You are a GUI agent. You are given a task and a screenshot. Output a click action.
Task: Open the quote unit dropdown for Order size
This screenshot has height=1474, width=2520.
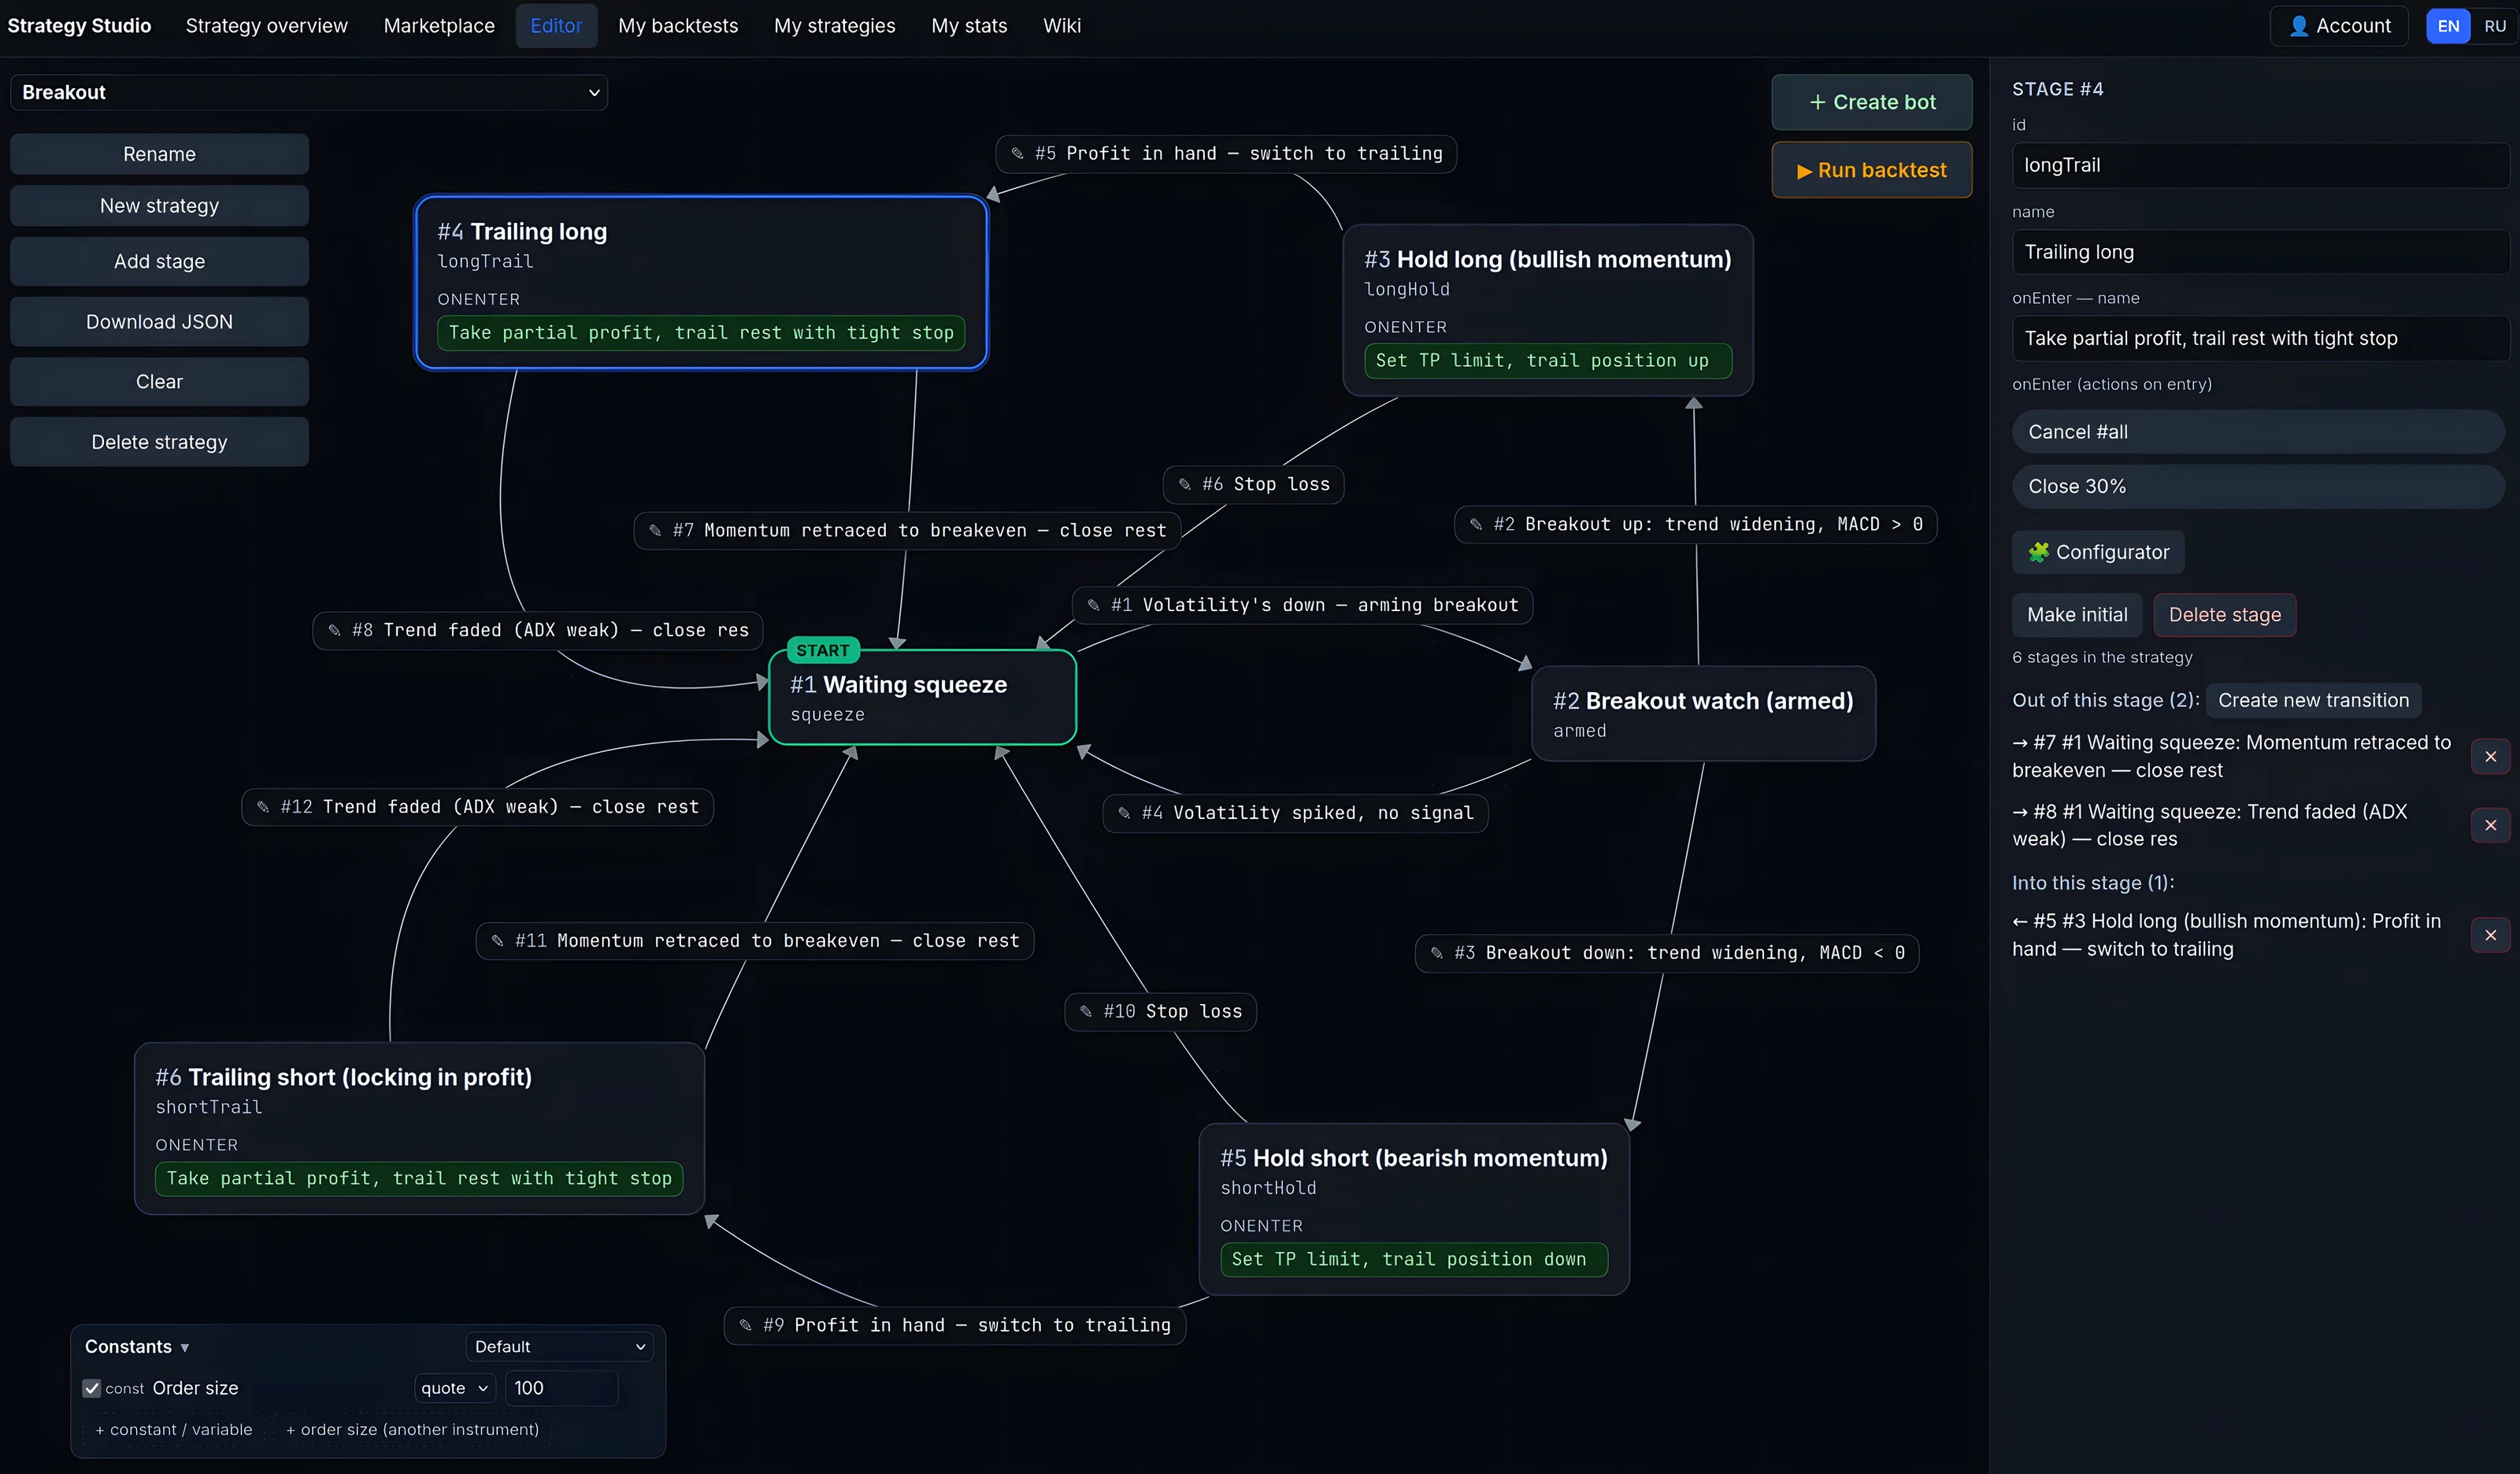[x=455, y=1388]
